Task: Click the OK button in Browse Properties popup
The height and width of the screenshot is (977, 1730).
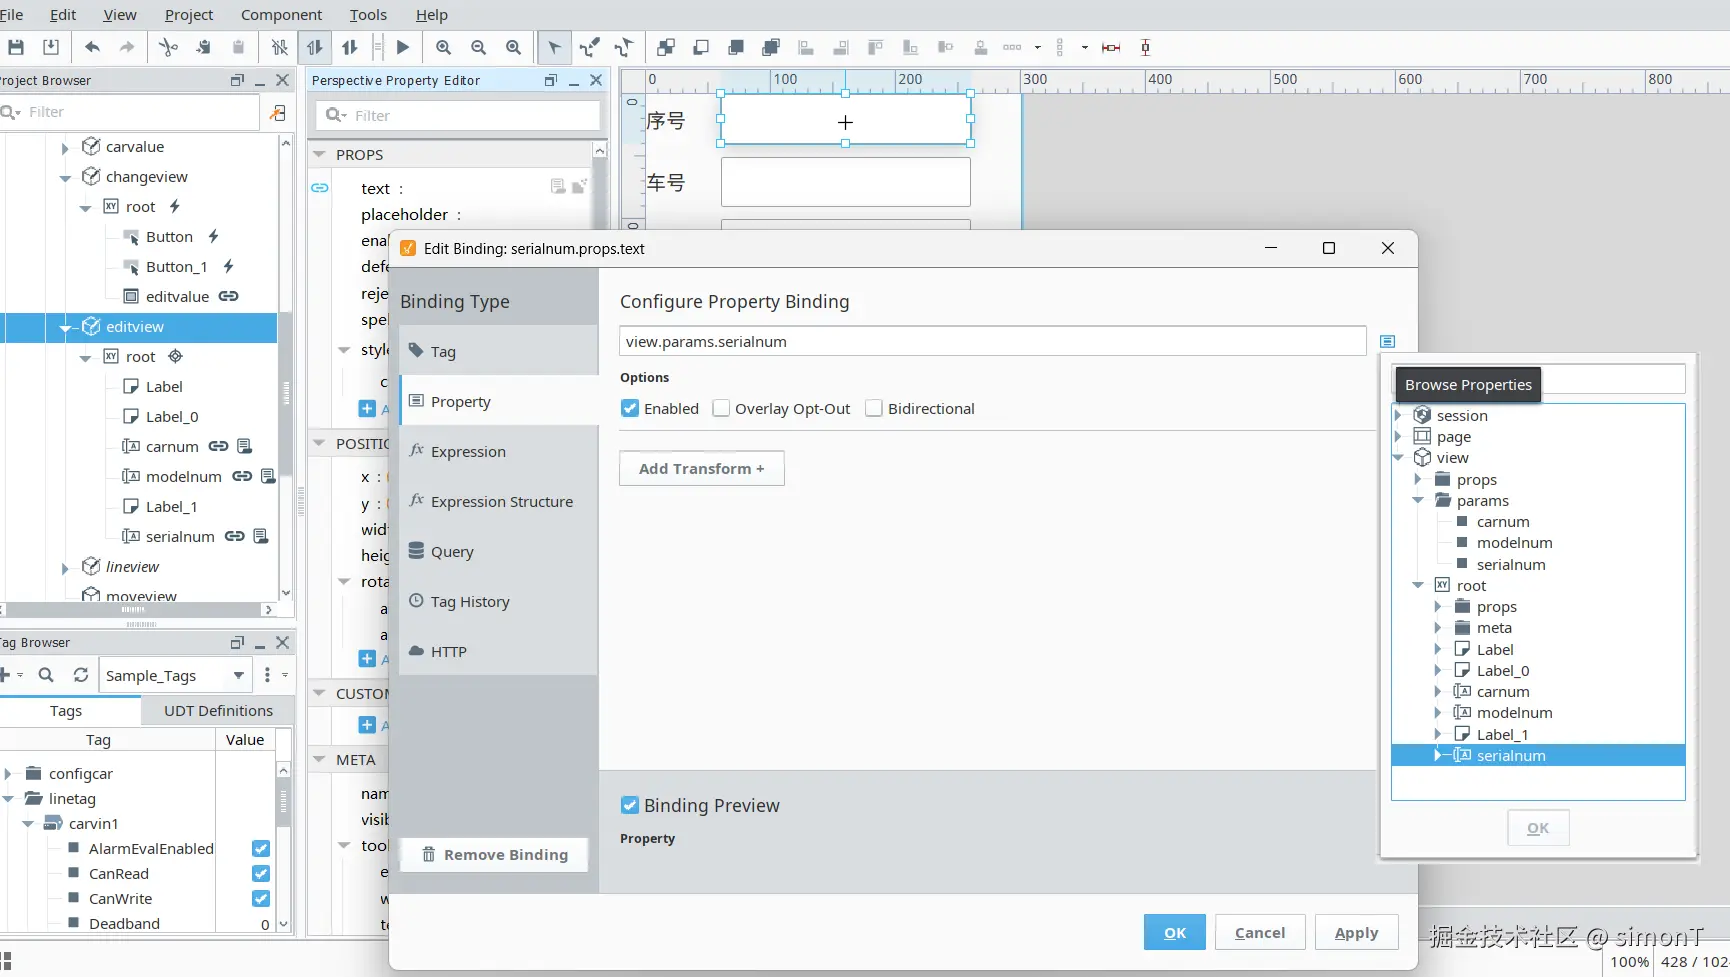Action: pos(1538,827)
